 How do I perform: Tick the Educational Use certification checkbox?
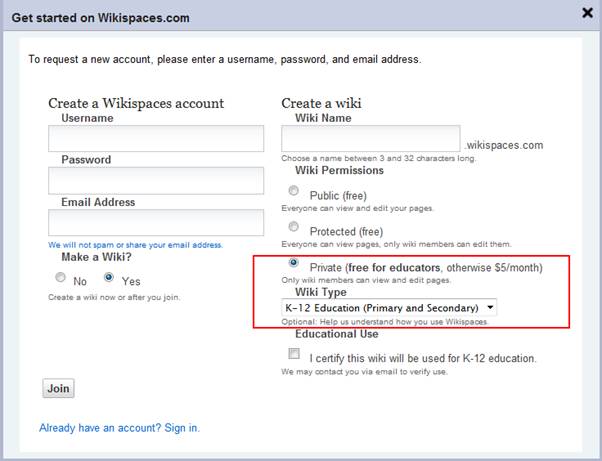click(294, 354)
